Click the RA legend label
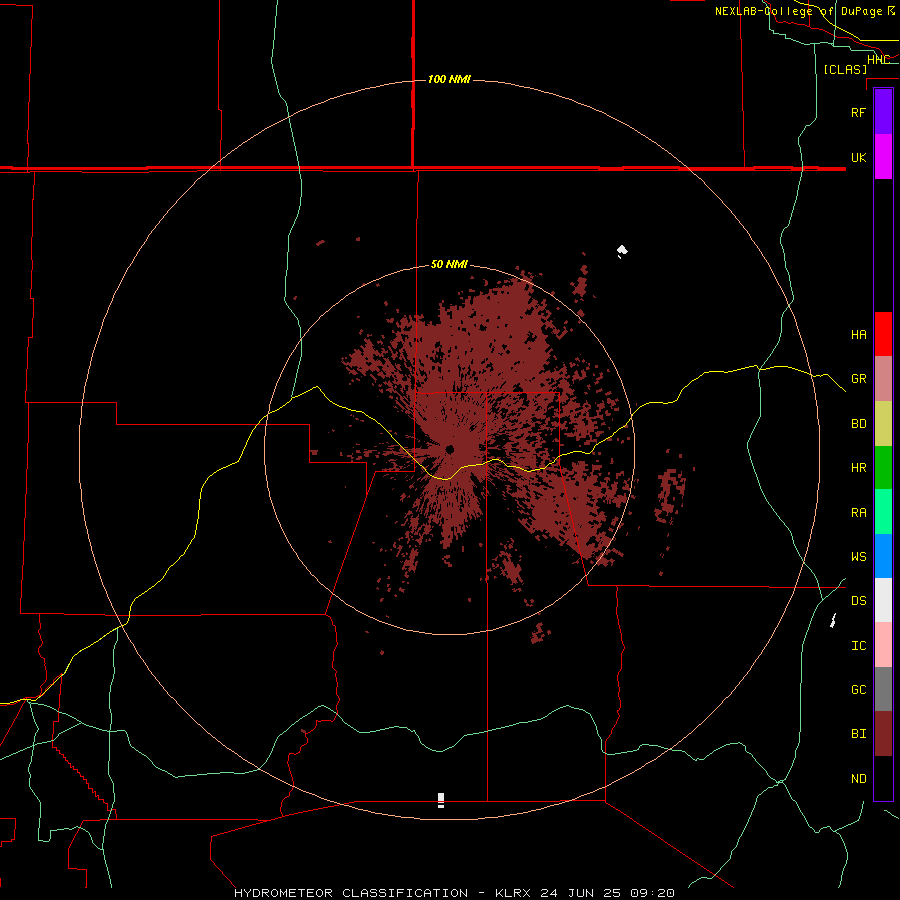Screen dimensions: 900x900 tap(858, 512)
